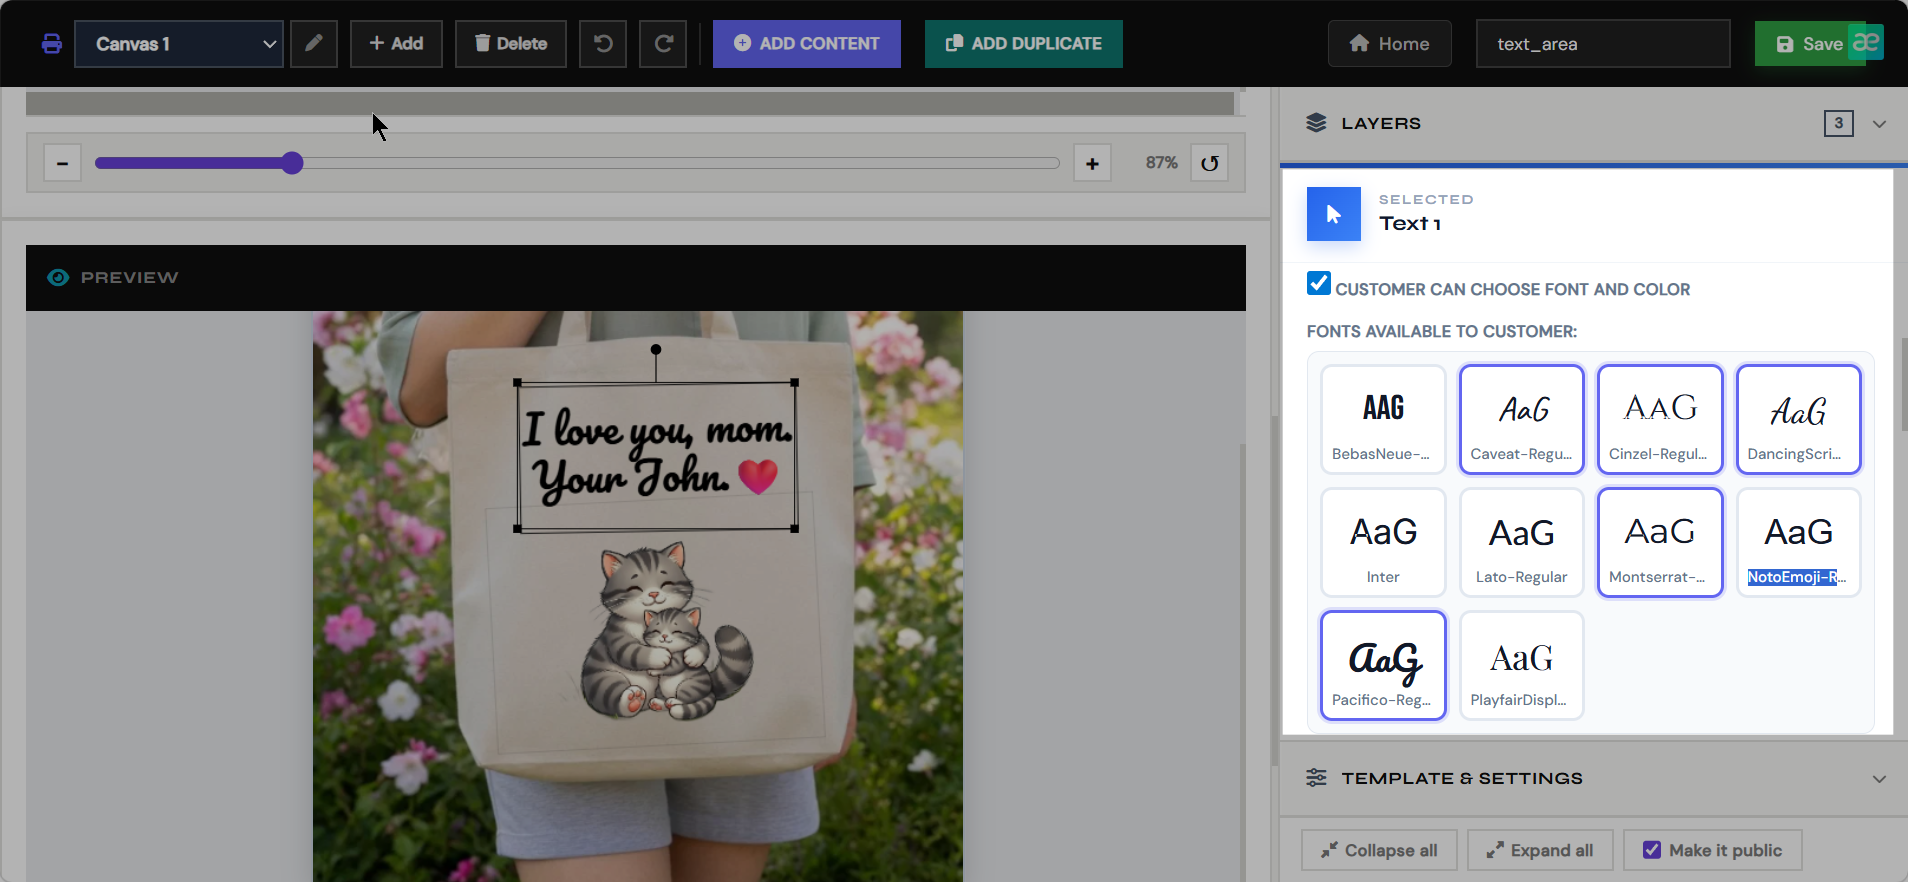
Task: Toggle the Caveat-Regular font tile
Action: (1521, 419)
